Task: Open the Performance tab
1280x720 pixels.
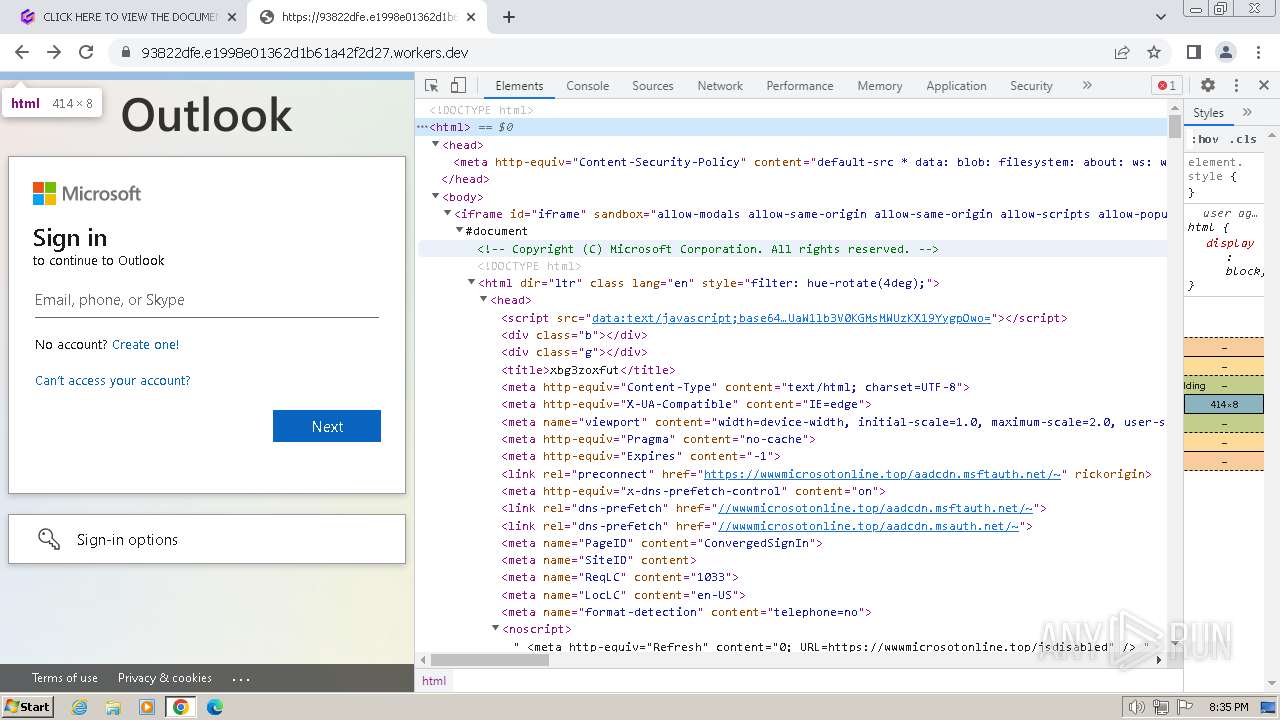Action: (x=800, y=86)
